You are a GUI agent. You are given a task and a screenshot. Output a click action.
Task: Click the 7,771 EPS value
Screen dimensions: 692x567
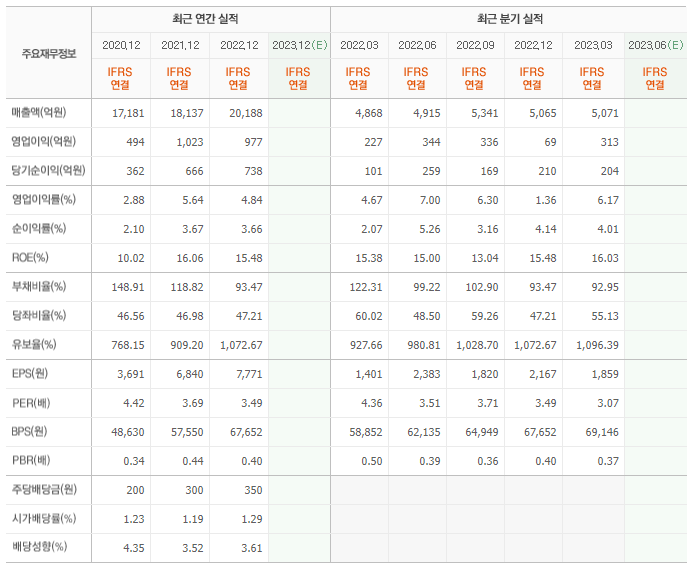pyautogui.click(x=249, y=374)
